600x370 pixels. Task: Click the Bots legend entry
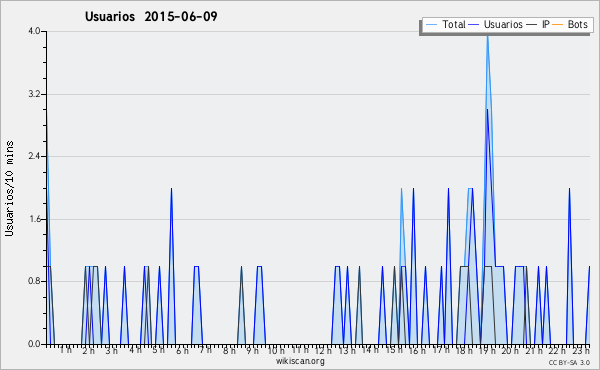[570, 24]
